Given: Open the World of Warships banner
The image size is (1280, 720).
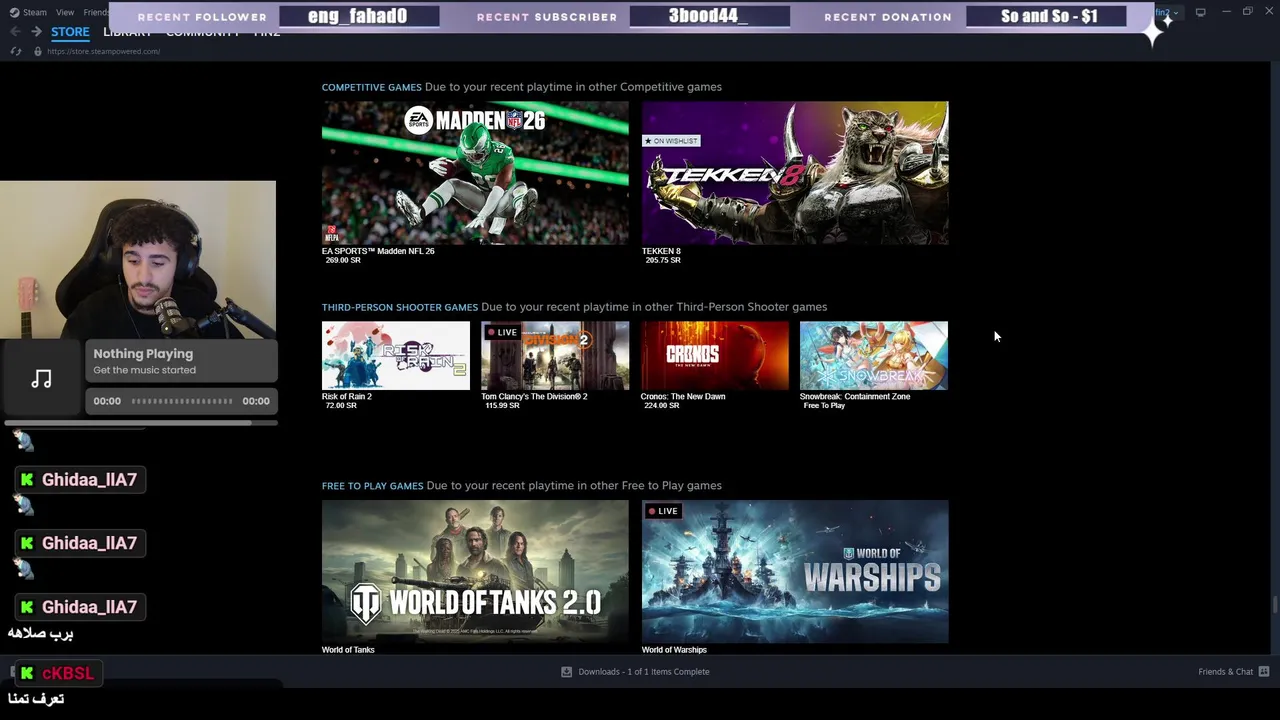Looking at the screenshot, I should pos(795,572).
